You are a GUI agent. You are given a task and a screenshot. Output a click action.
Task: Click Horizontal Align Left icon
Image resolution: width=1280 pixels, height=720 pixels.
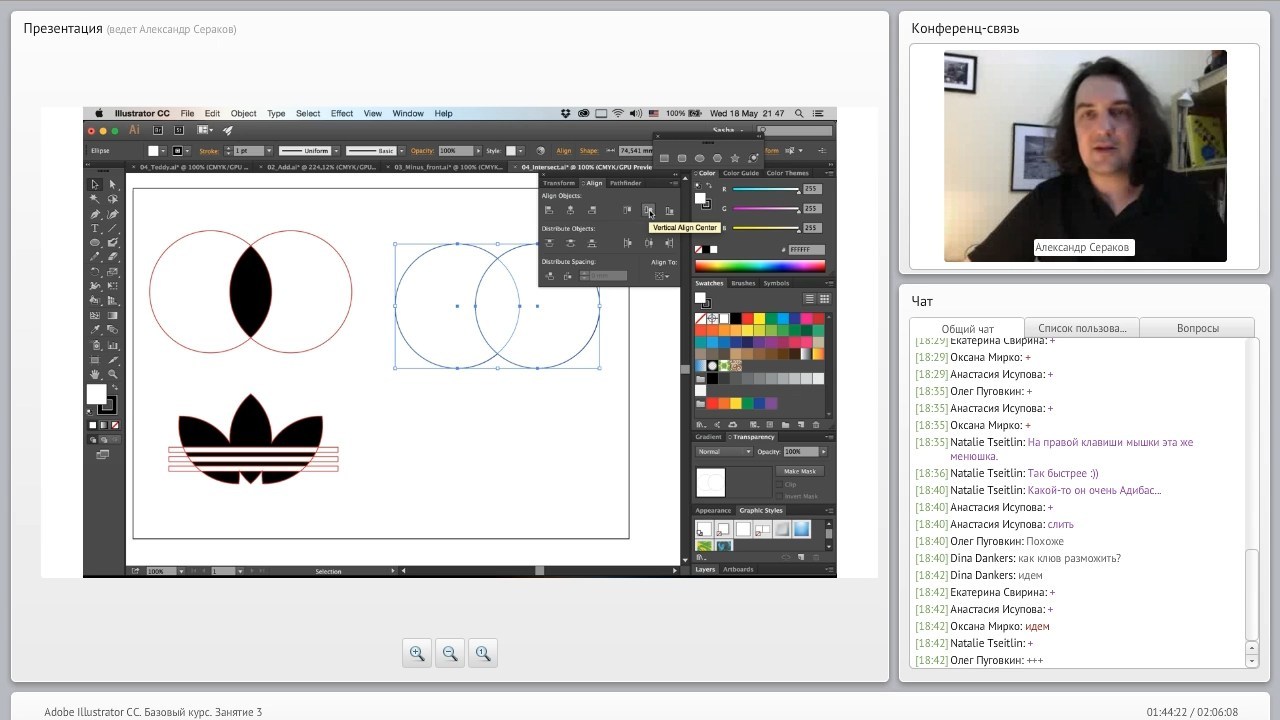pyautogui.click(x=549, y=210)
